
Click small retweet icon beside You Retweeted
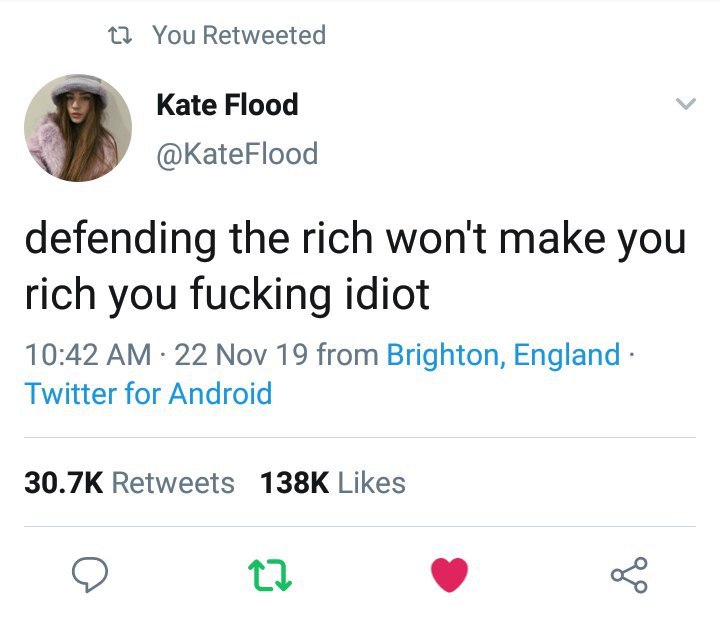120,35
